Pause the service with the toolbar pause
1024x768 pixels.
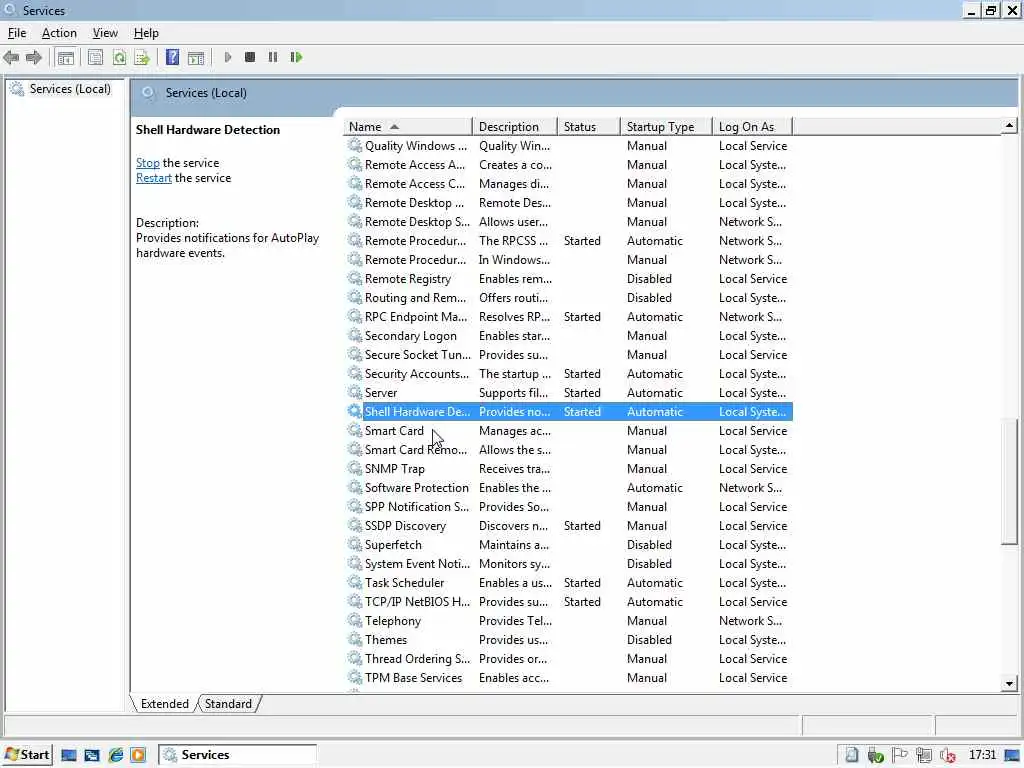tap(273, 57)
